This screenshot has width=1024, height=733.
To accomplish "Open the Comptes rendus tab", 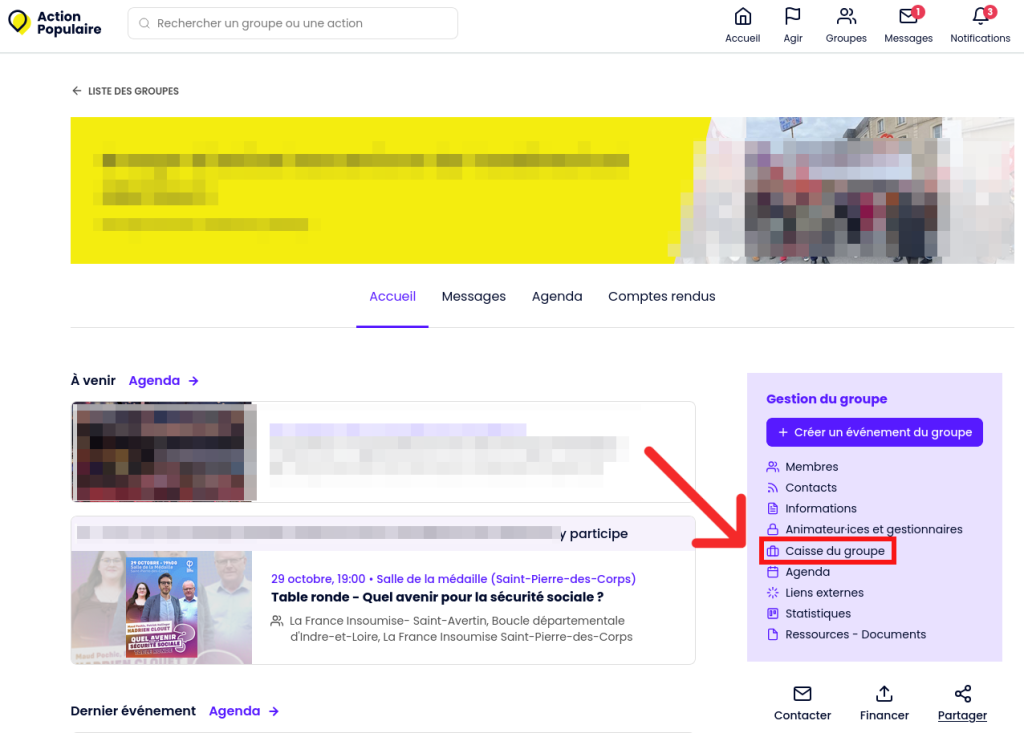I will pos(662,297).
